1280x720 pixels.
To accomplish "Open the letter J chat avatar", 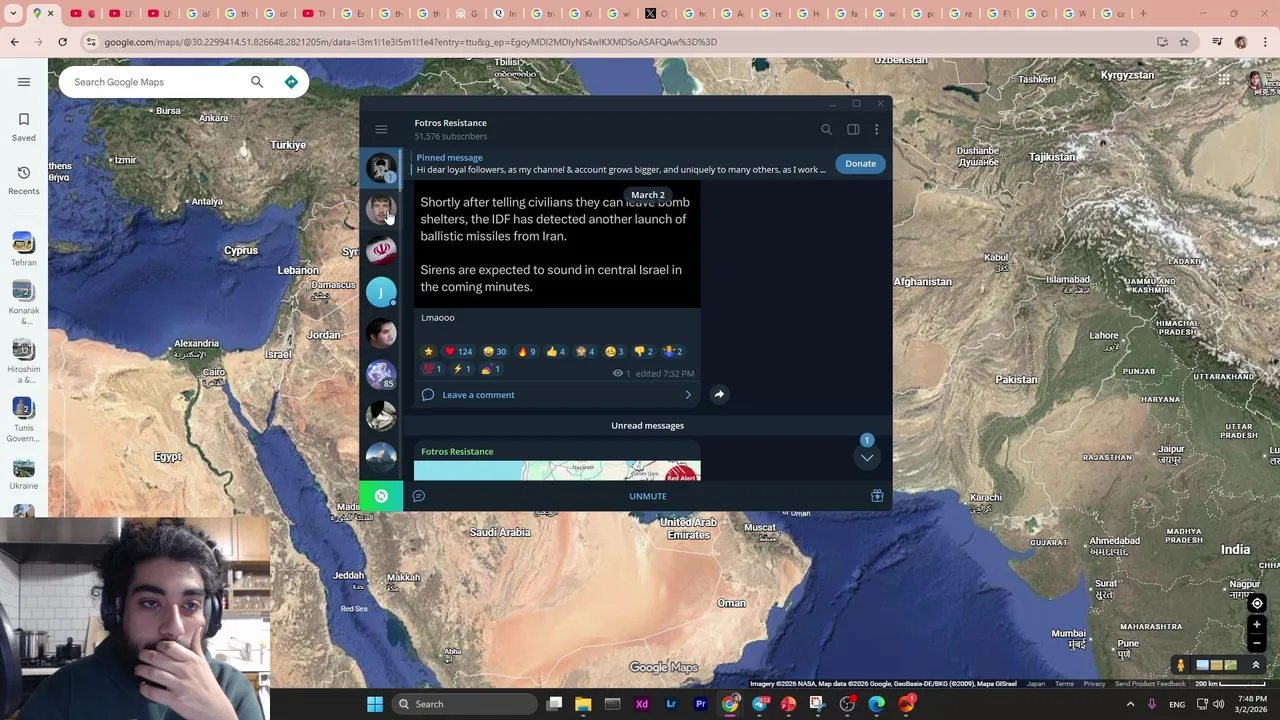I will 381,292.
